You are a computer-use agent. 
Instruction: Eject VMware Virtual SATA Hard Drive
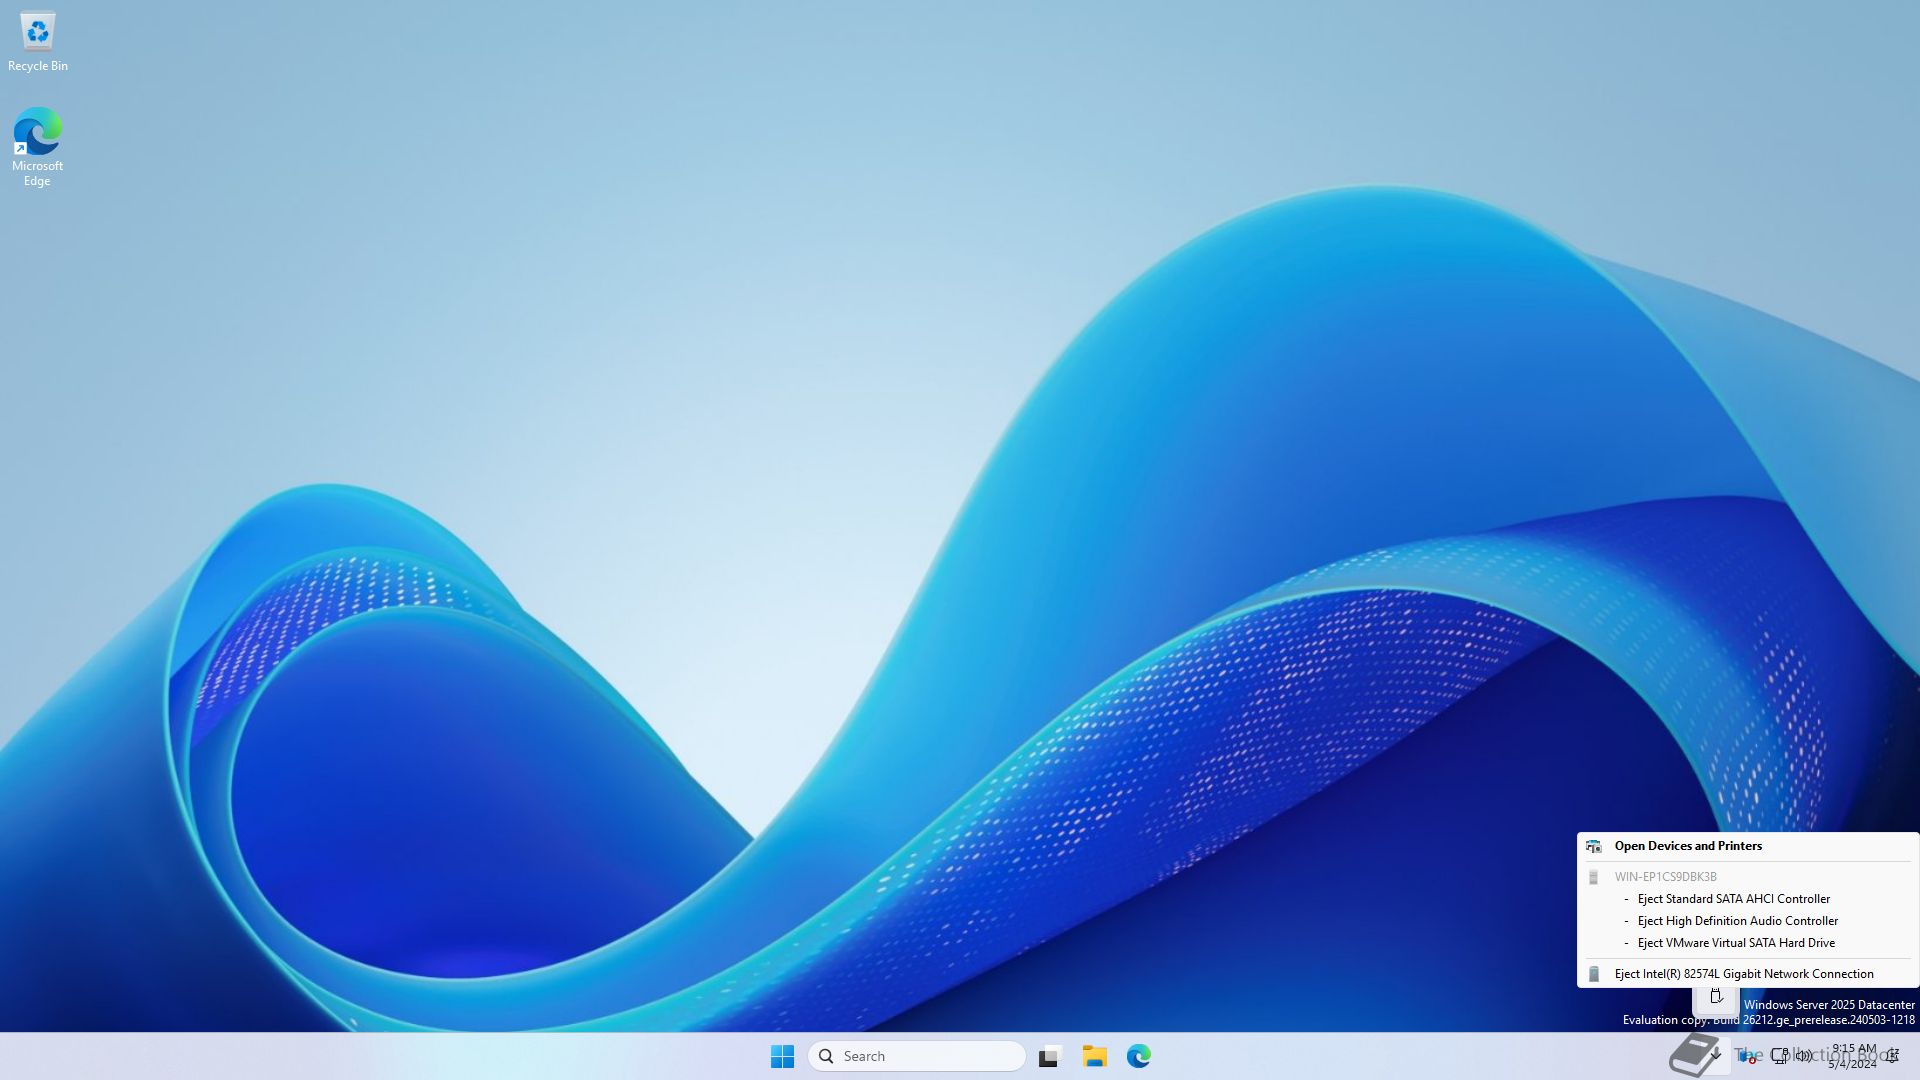1736,943
